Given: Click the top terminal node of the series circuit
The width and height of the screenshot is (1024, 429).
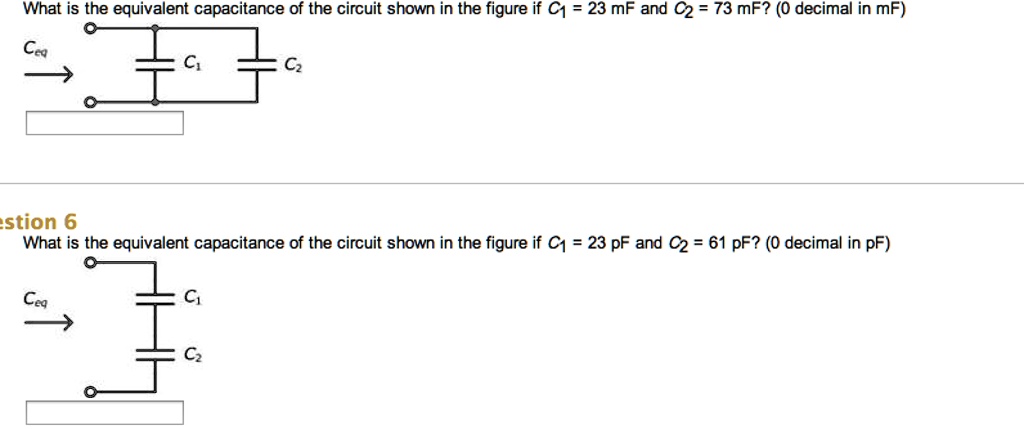Looking at the screenshot, I should coord(90,263).
